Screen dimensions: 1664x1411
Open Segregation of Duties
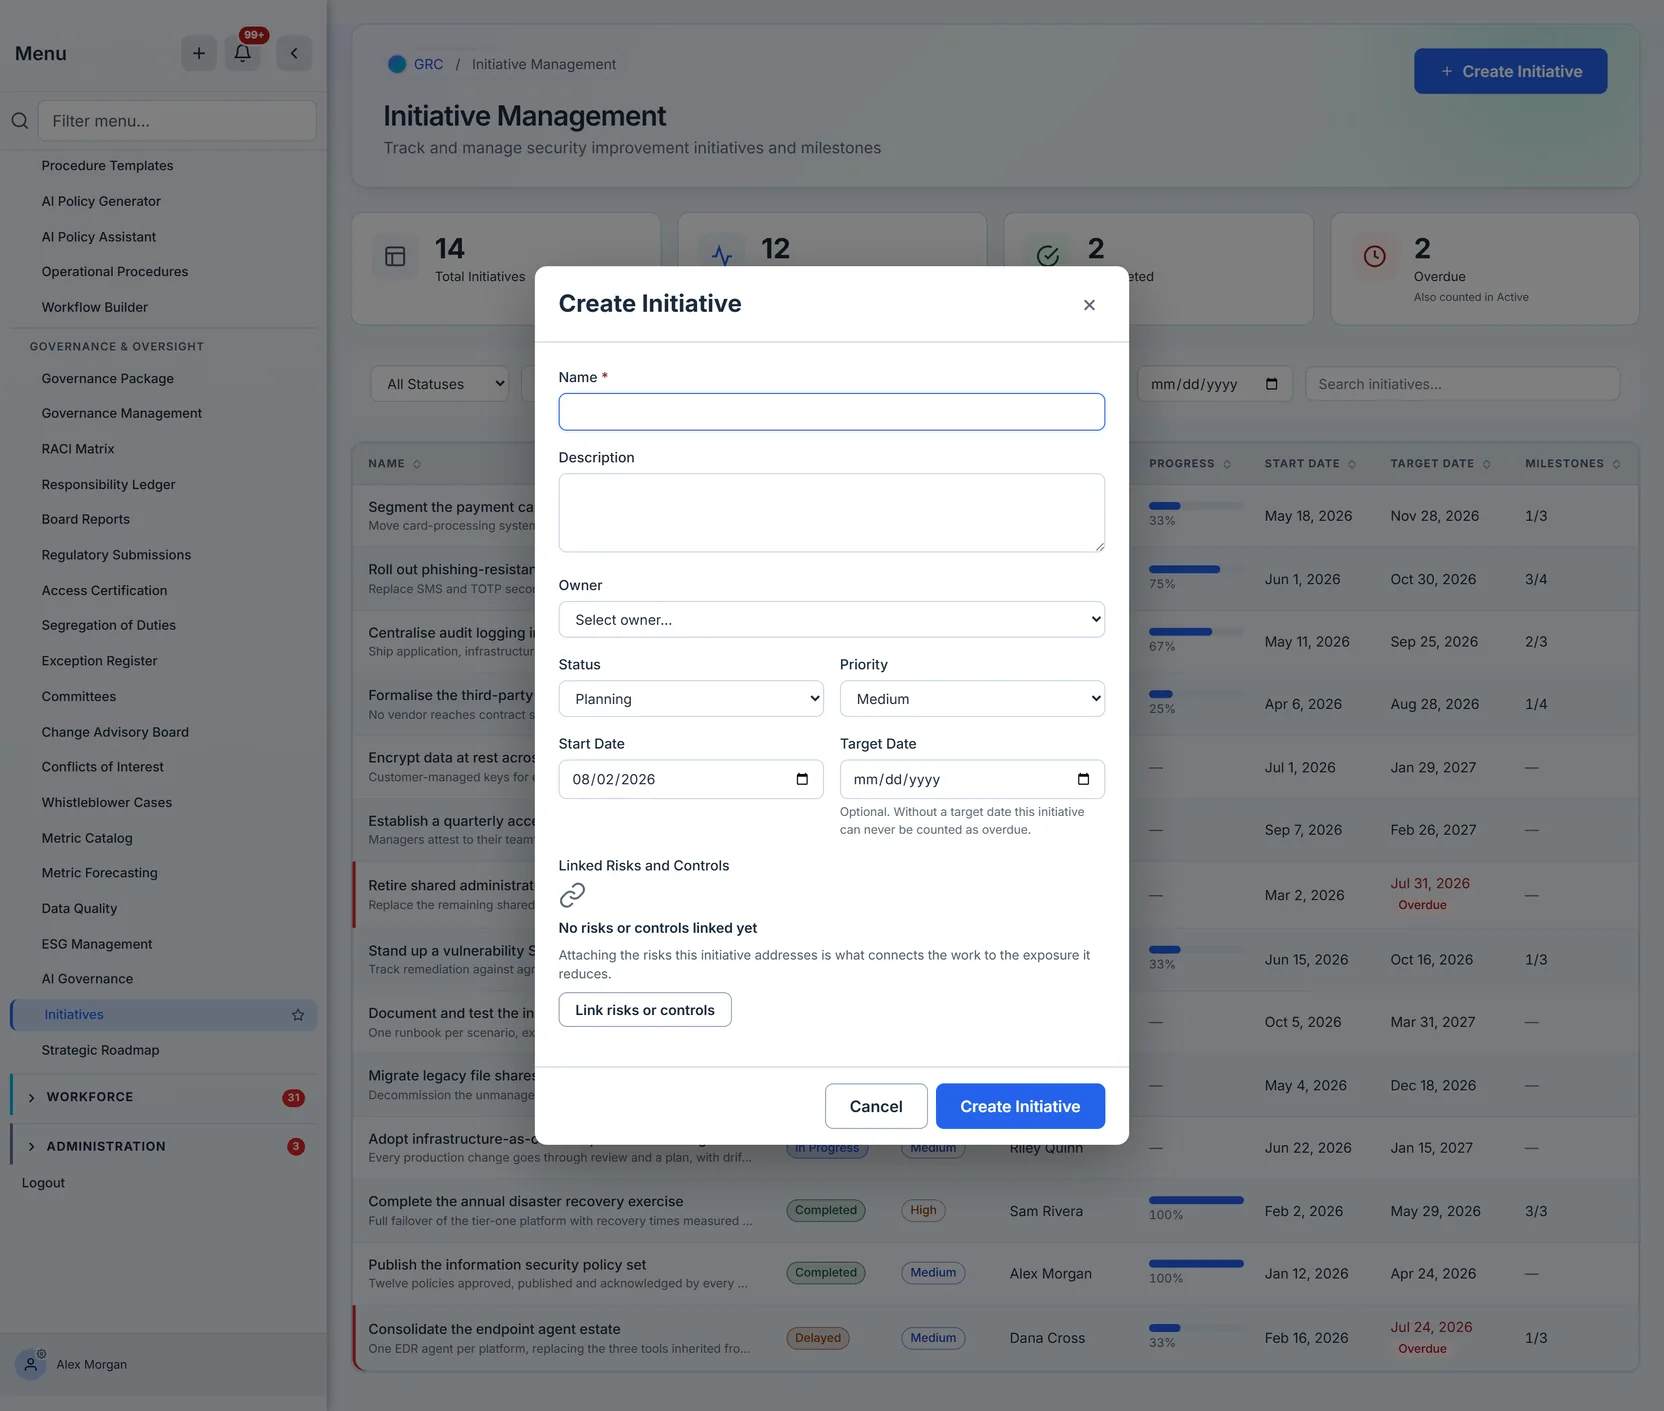point(108,625)
